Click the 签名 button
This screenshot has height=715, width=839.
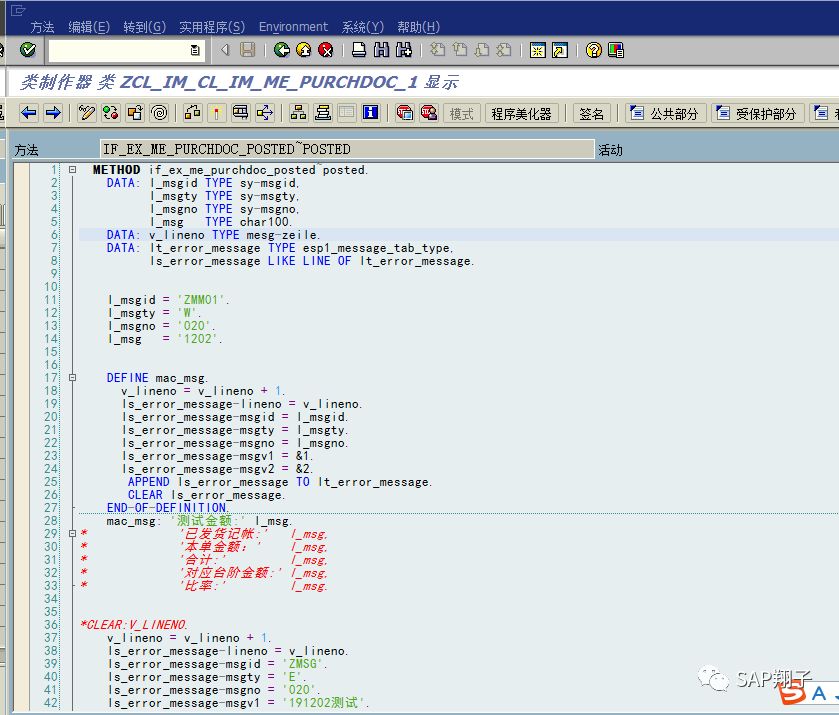[x=591, y=113]
